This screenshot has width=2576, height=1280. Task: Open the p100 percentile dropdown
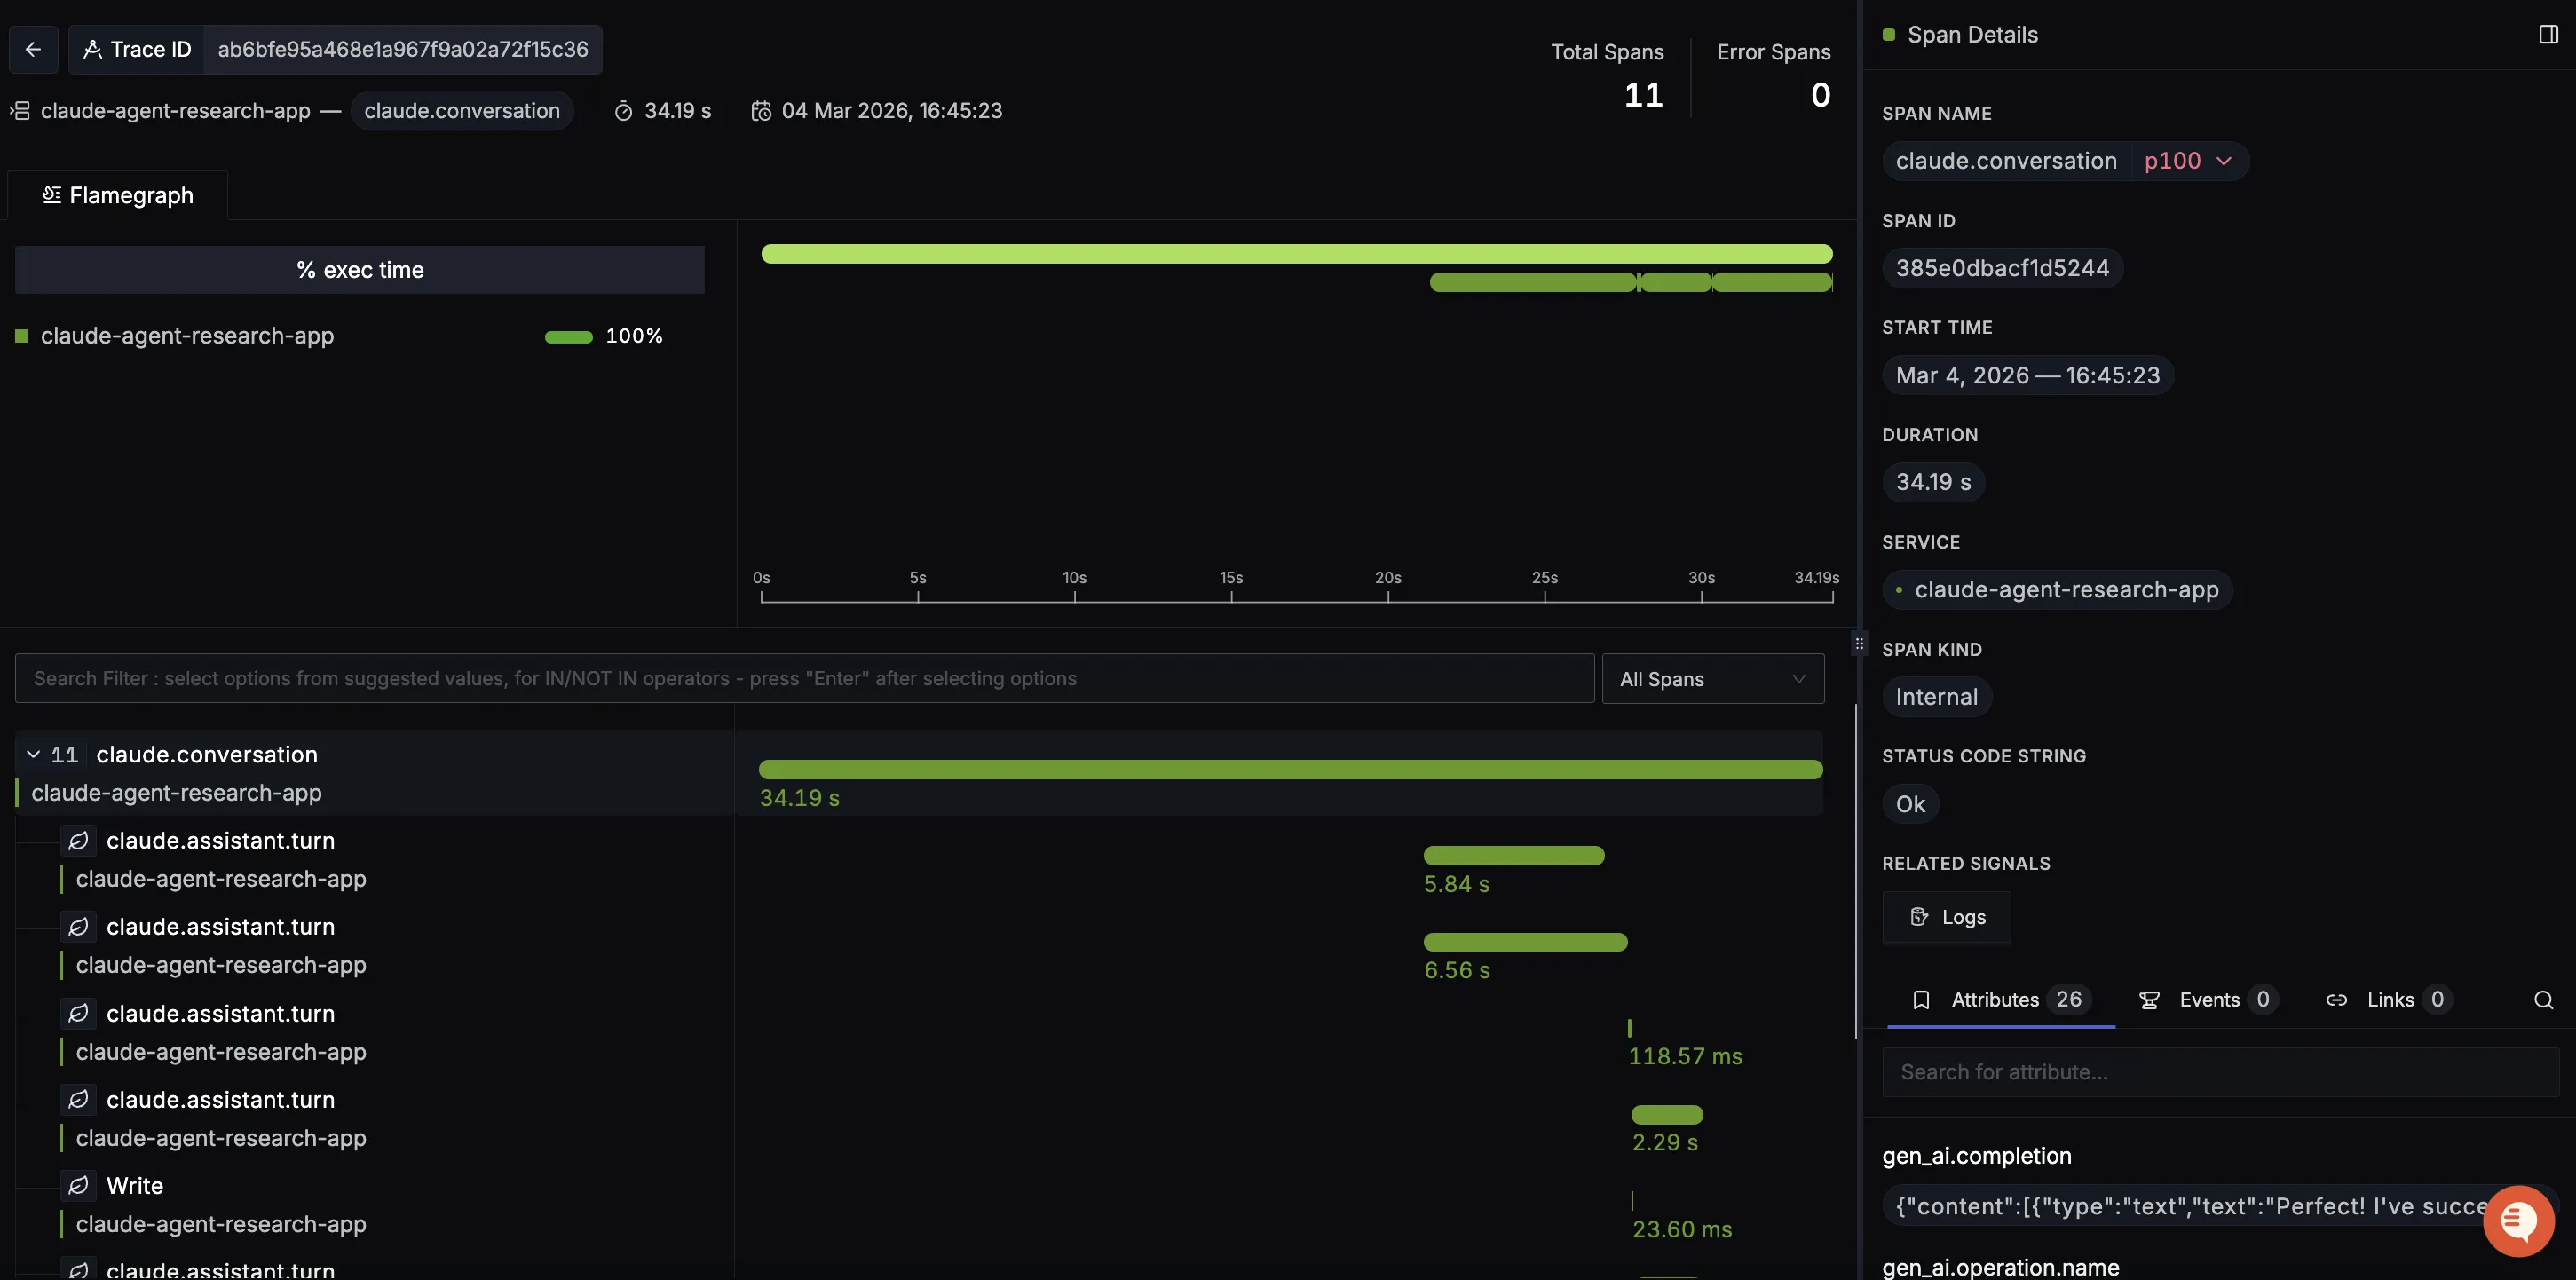coord(2187,161)
